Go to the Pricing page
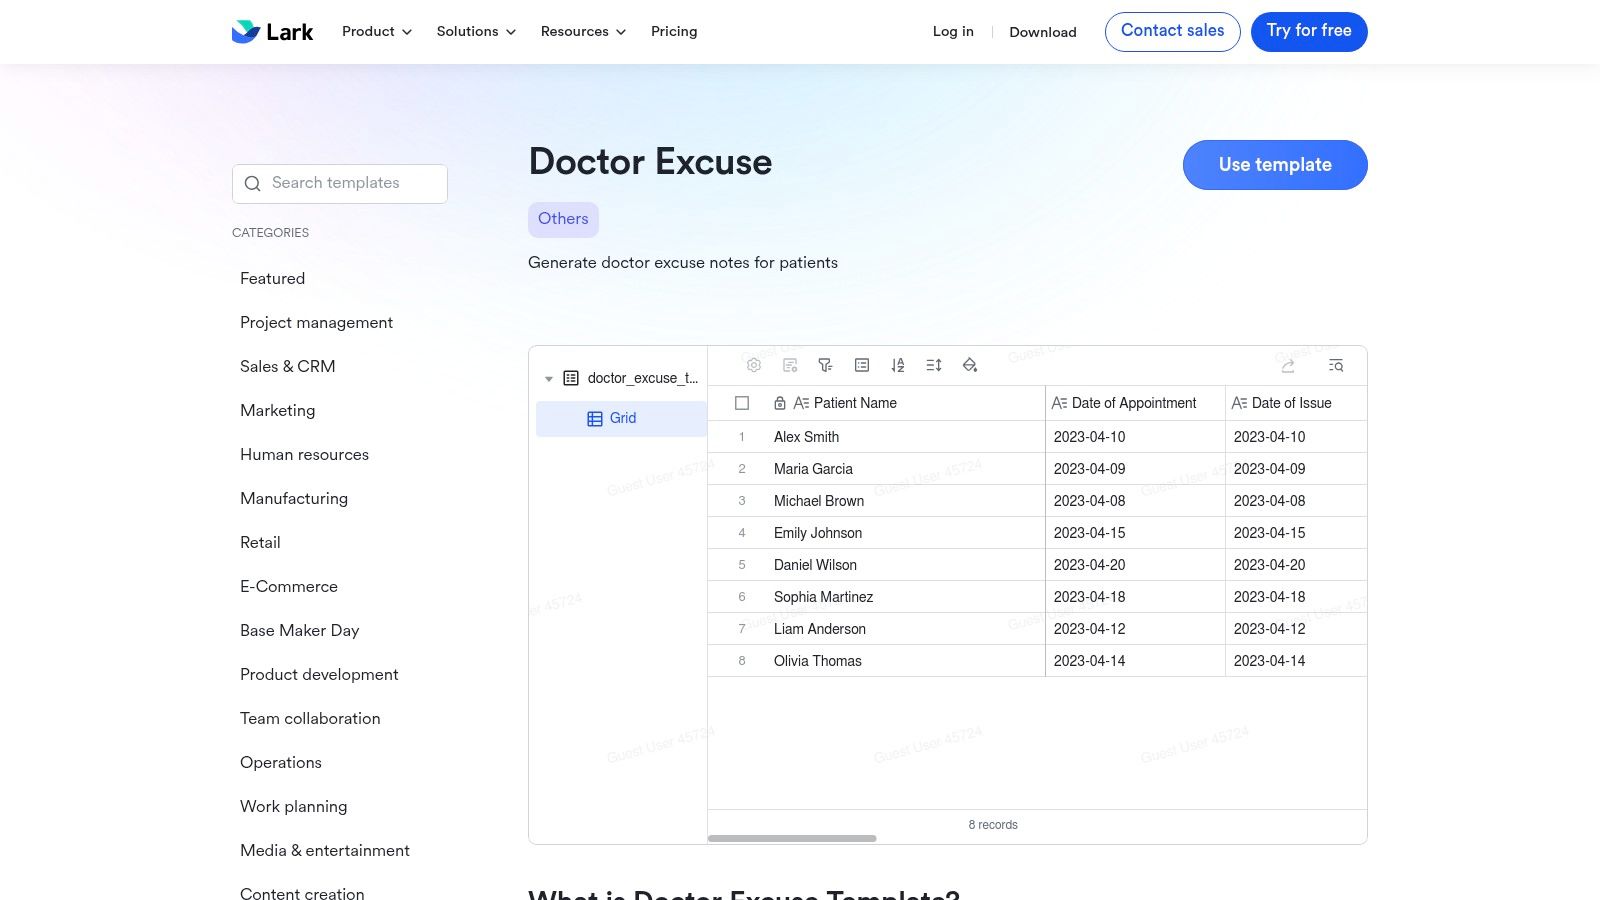 674,32
